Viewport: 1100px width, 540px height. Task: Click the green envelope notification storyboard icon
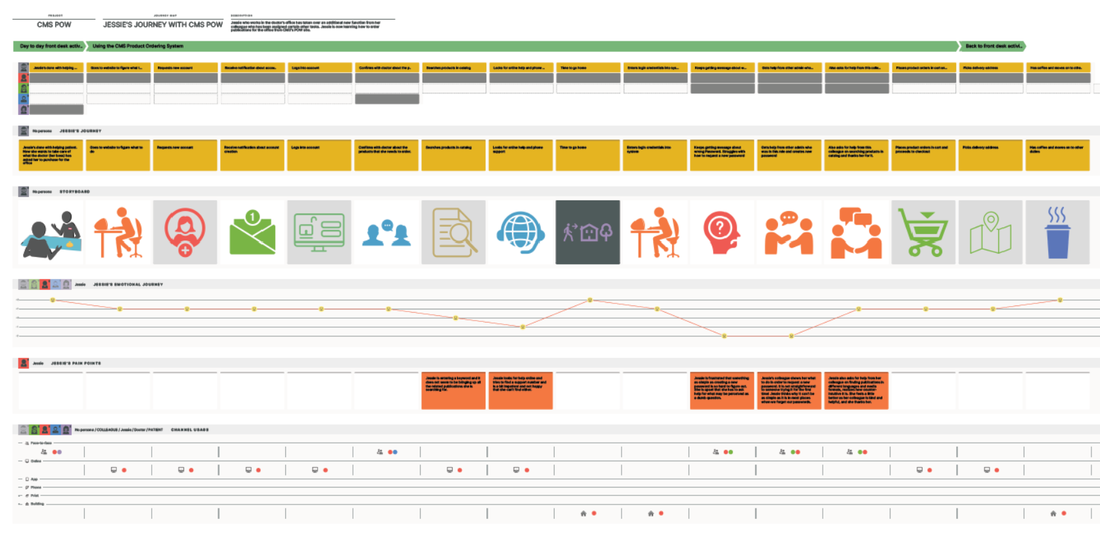(x=253, y=233)
